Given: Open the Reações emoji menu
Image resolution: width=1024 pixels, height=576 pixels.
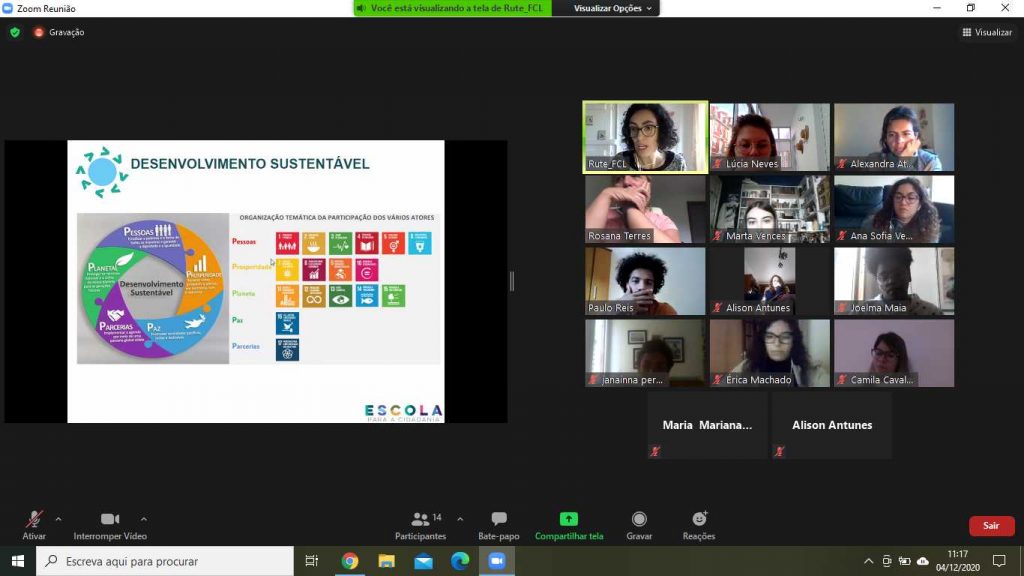Looking at the screenshot, I should [x=699, y=525].
